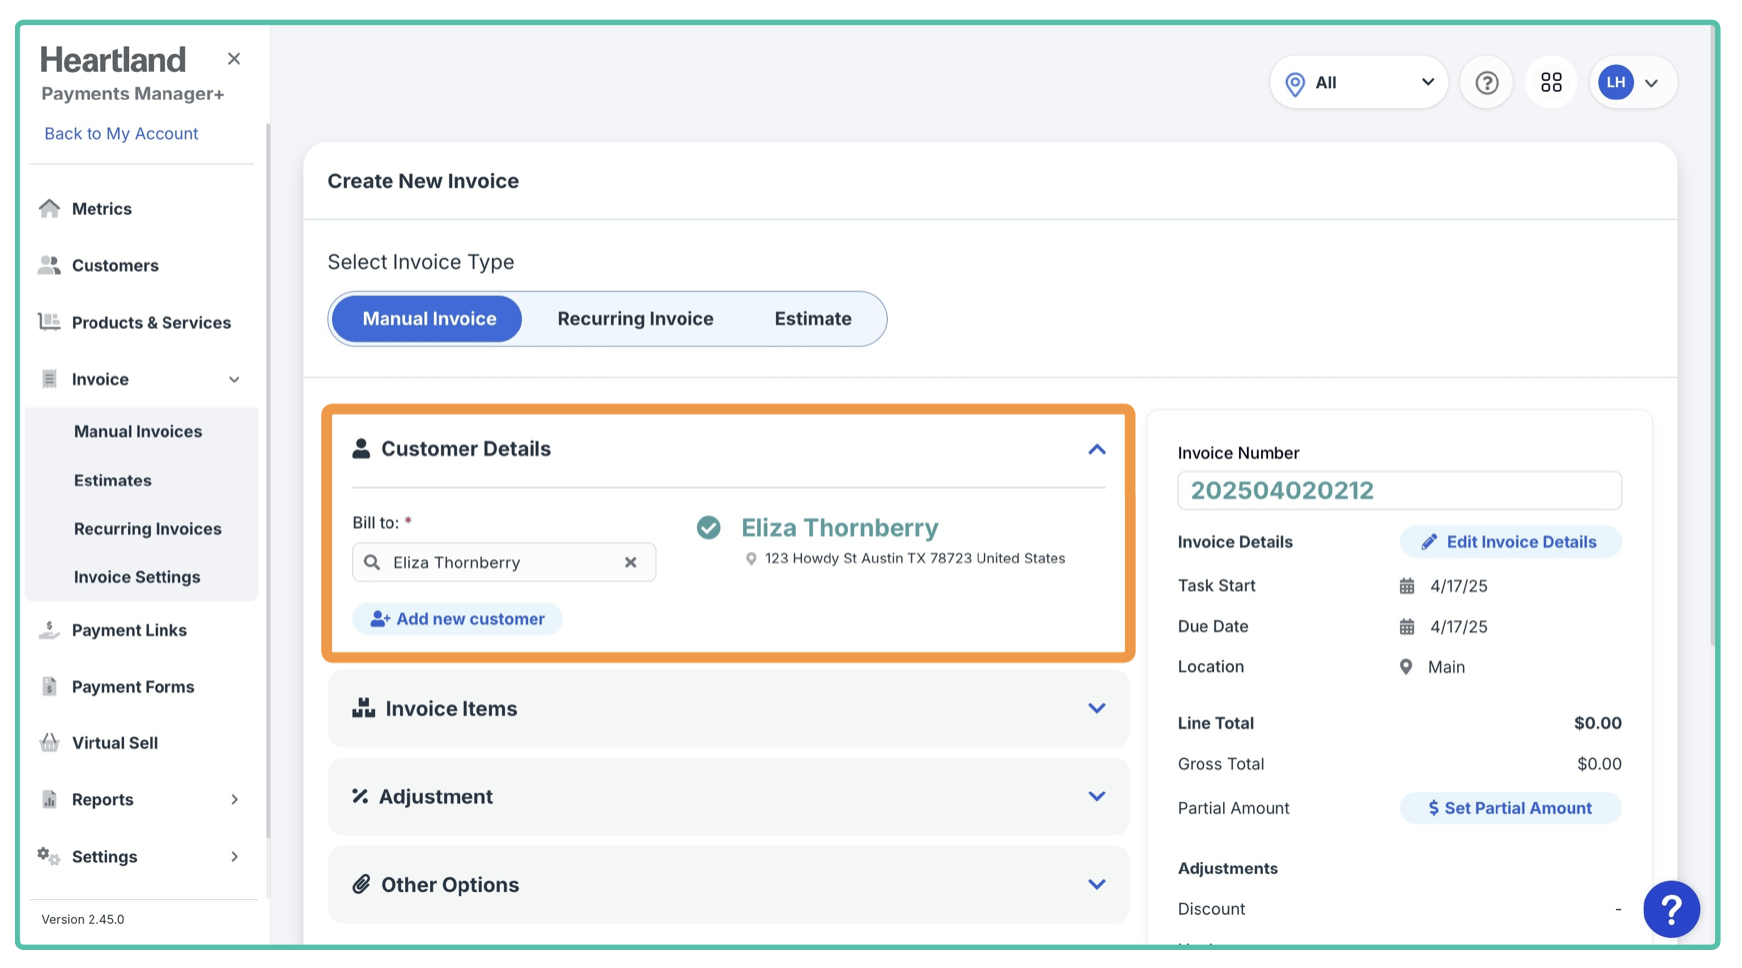Switch invoice type to Recurring Invoice
Viewport: 1742px width, 968px height.
(x=635, y=319)
